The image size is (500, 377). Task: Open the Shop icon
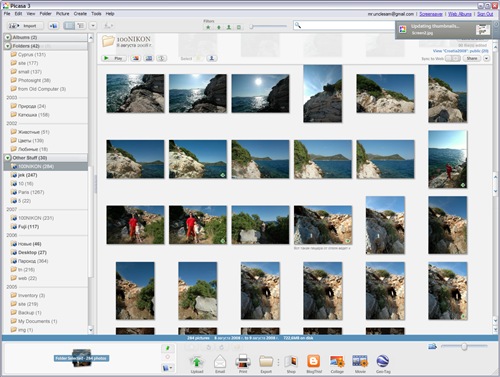coord(291,362)
